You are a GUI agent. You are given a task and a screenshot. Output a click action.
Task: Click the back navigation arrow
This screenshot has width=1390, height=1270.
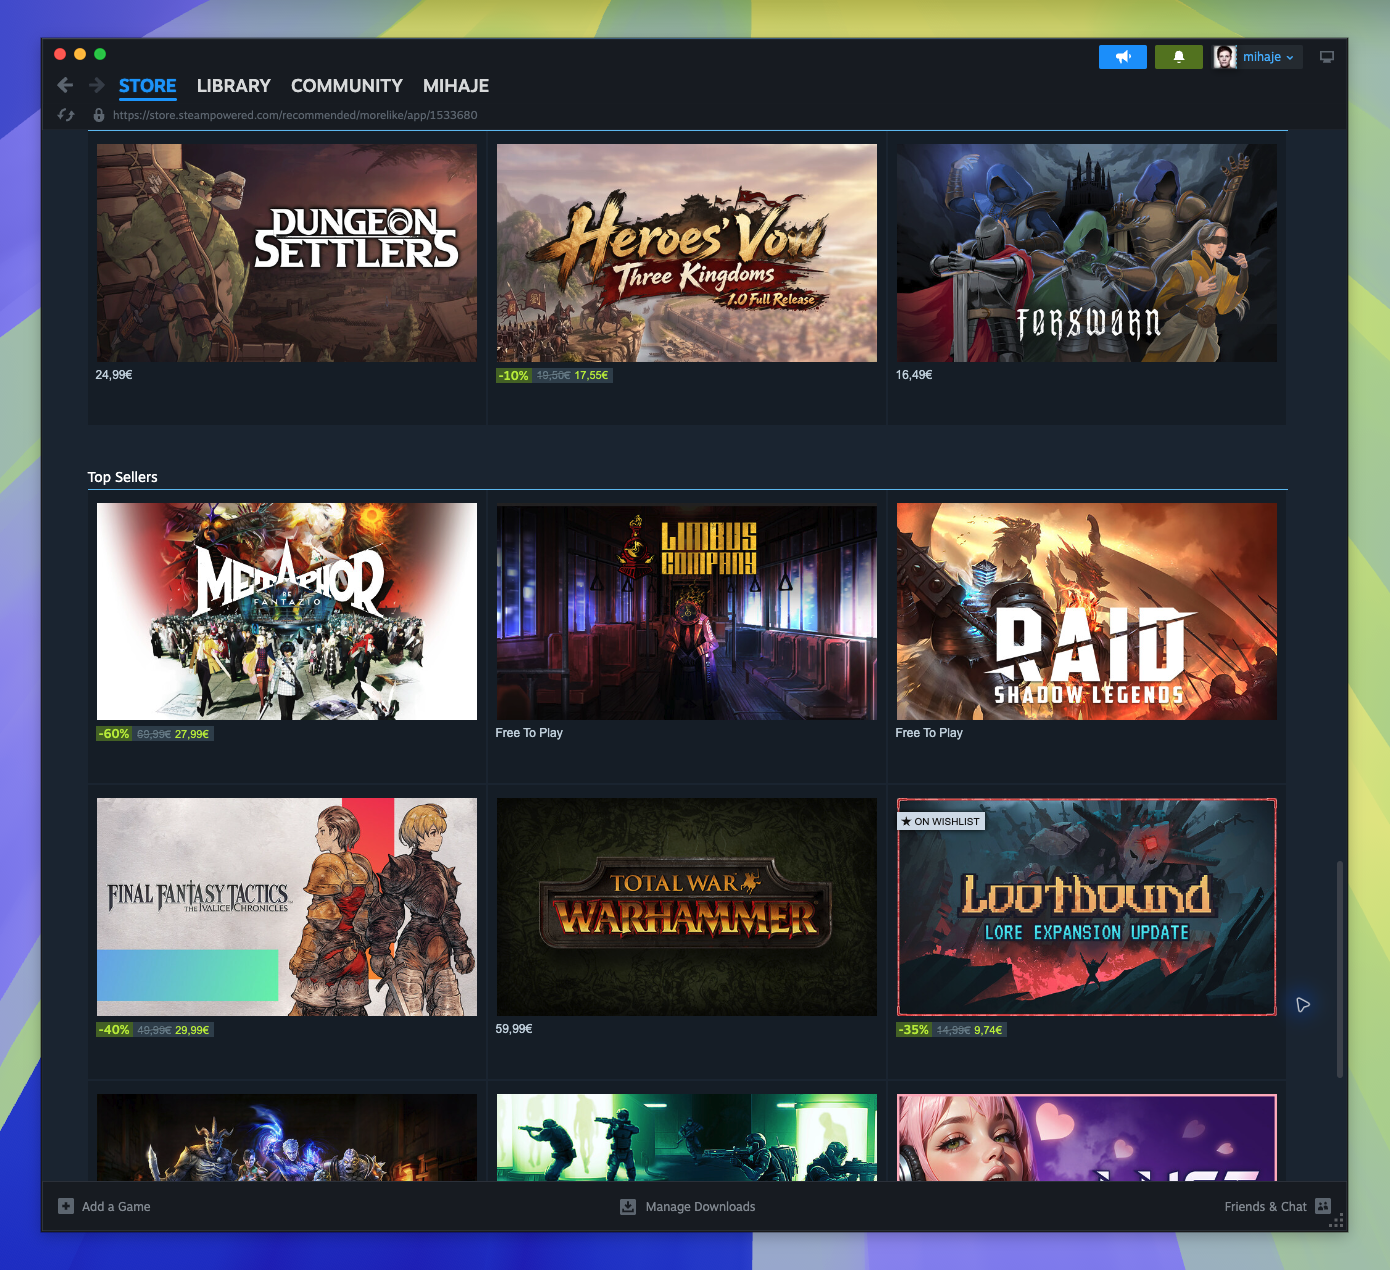tap(66, 85)
